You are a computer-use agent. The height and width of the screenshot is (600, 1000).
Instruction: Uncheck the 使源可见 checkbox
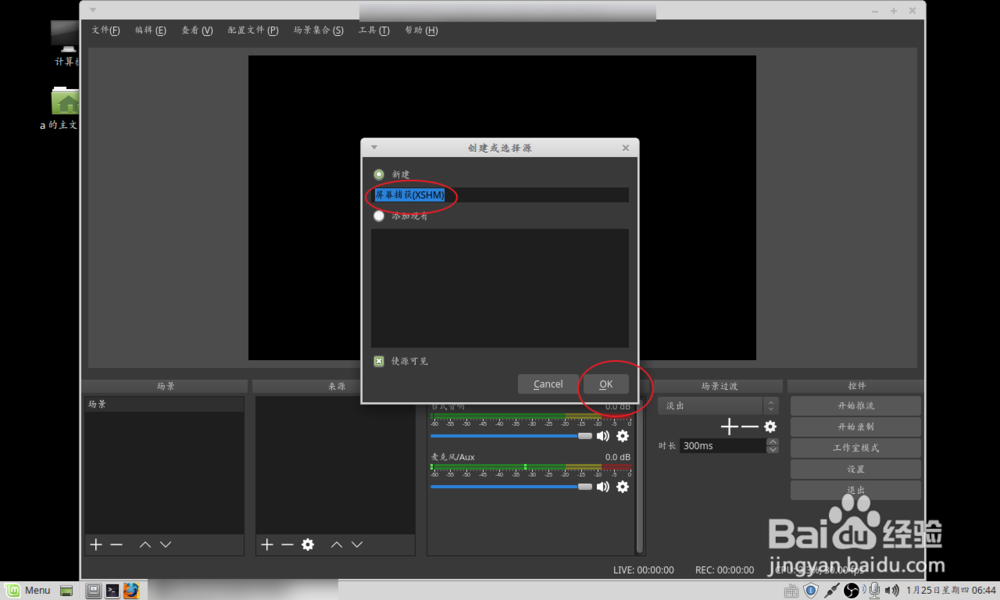tap(379, 361)
